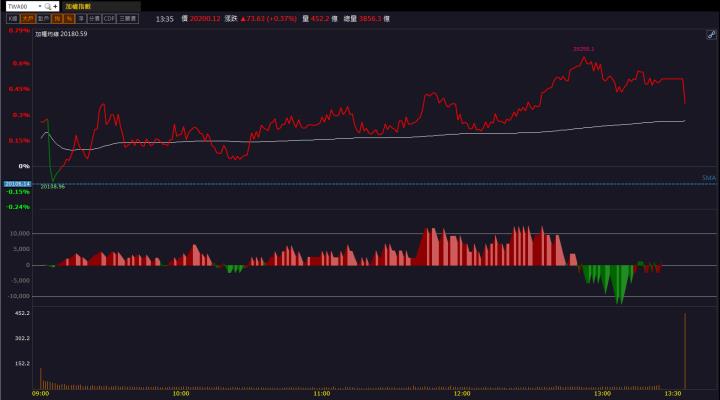Toggle the third toolbar button after K線

coord(43,19)
